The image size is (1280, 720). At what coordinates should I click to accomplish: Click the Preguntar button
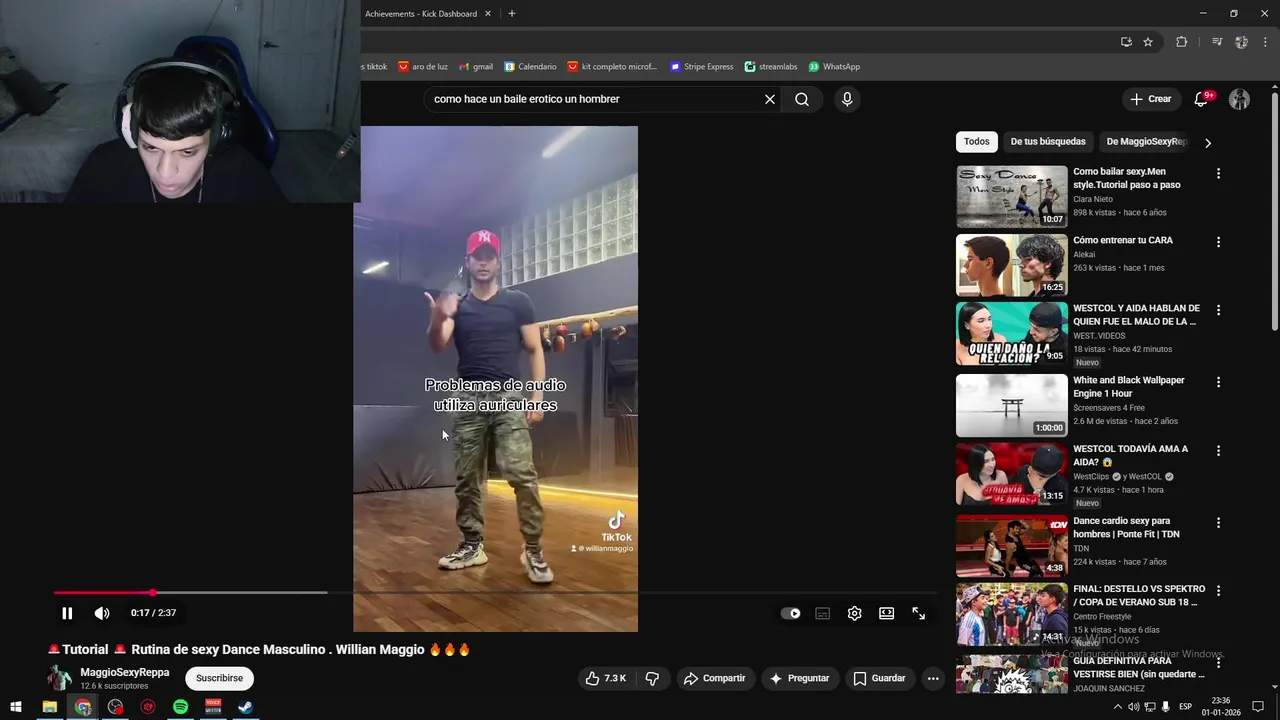799,678
